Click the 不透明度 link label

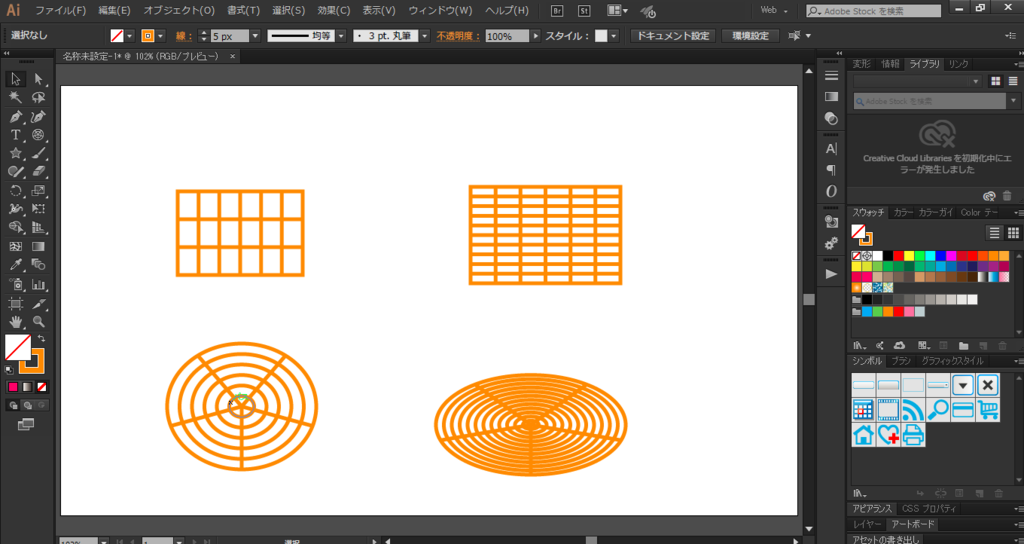458,36
